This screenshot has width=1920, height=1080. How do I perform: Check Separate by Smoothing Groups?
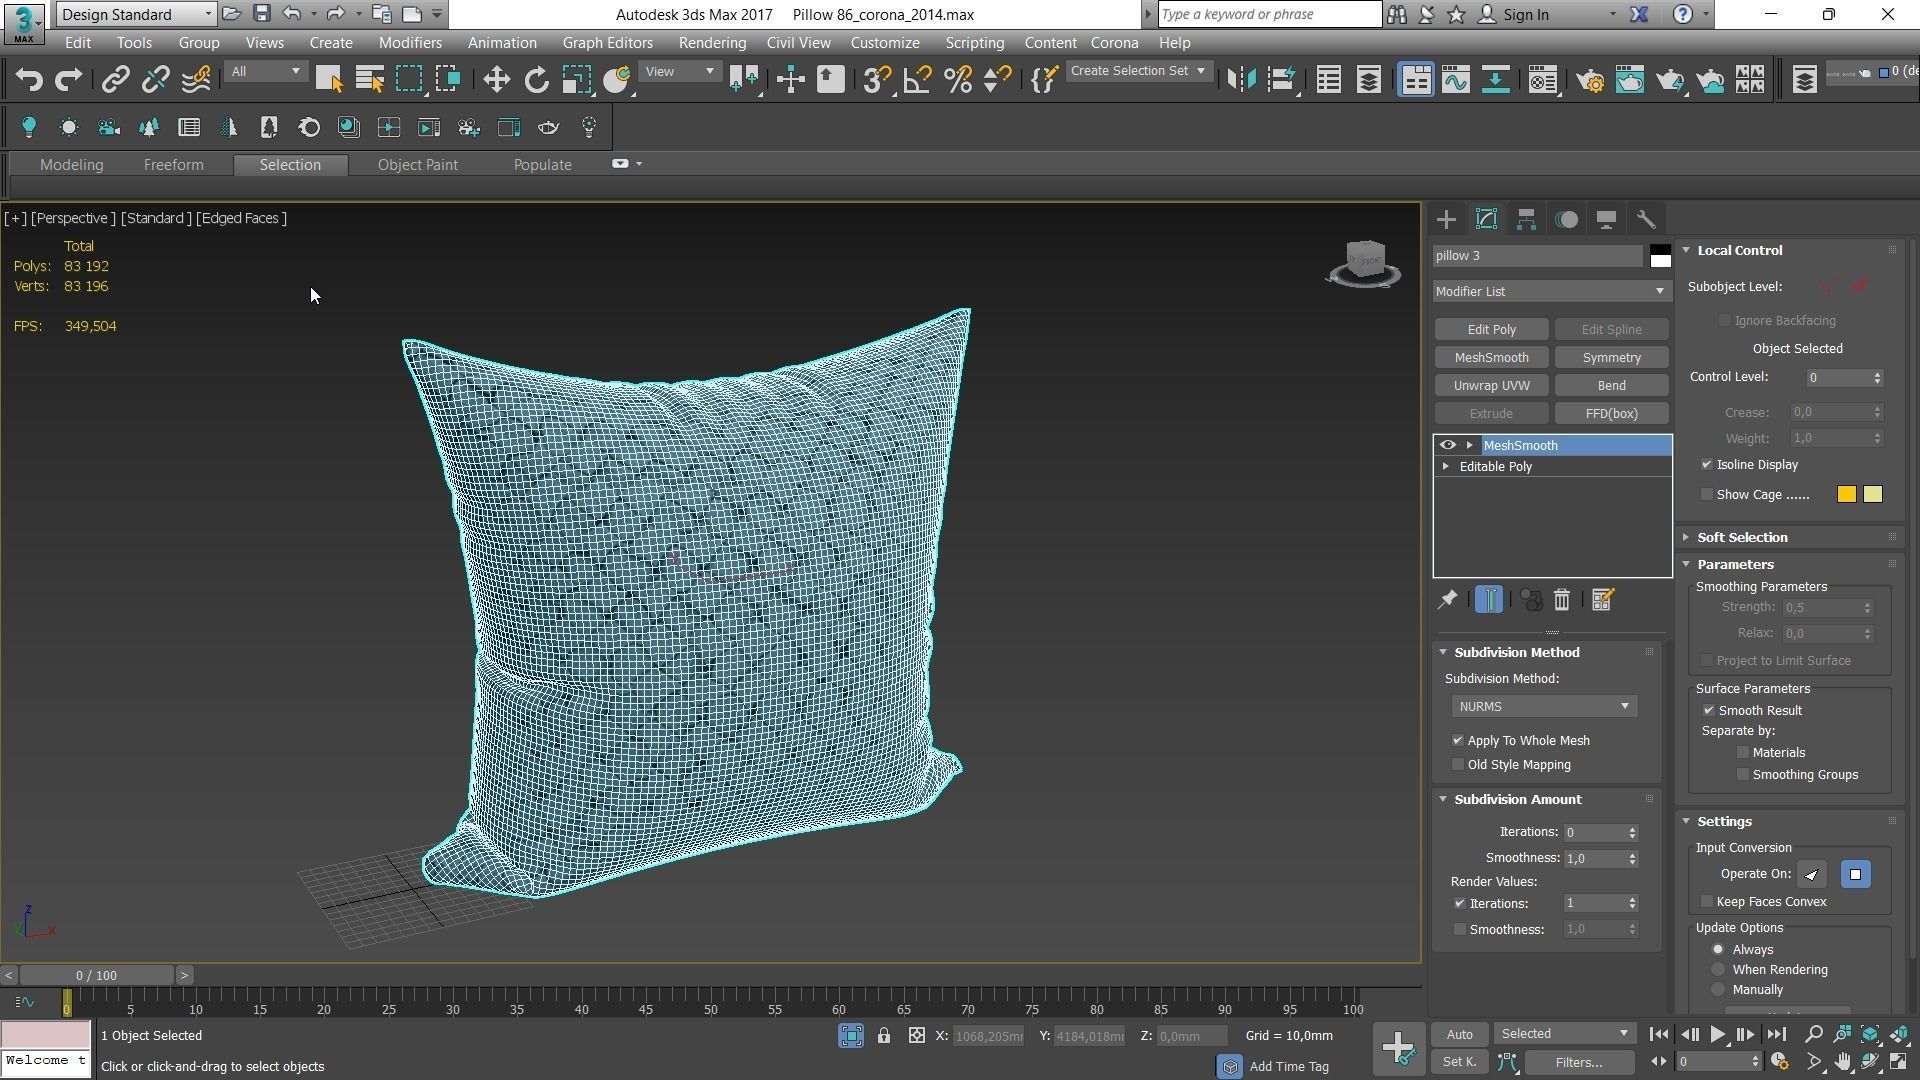point(1743,775)
